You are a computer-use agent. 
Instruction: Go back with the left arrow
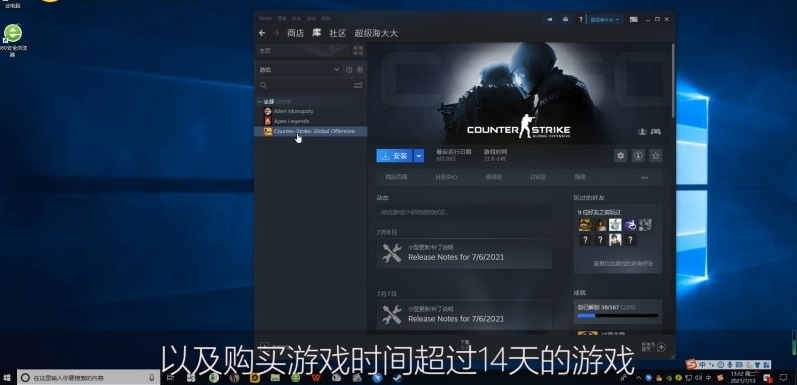pos(262,33)
